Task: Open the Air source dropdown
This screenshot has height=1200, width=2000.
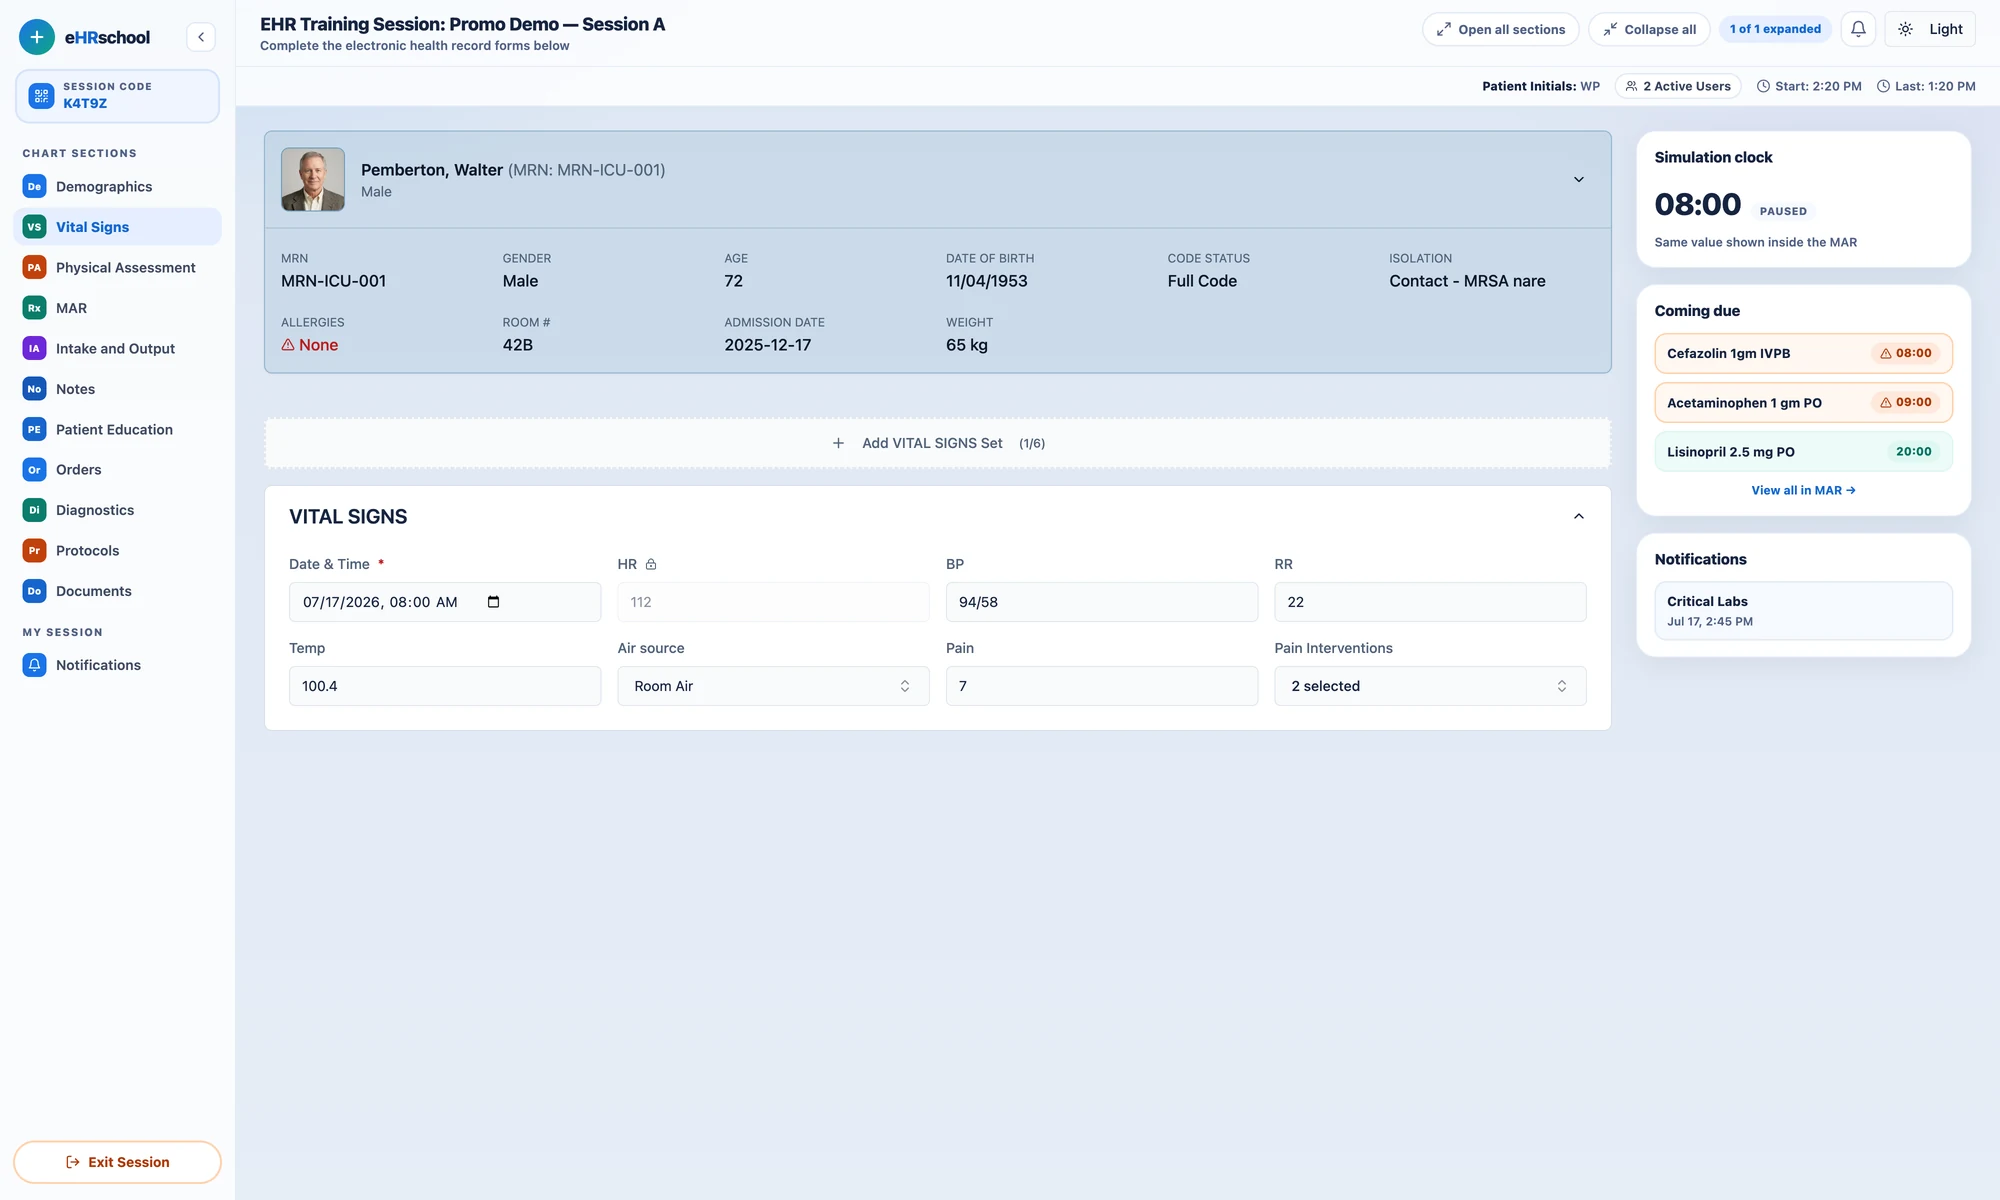Action: tap(773, 686)
